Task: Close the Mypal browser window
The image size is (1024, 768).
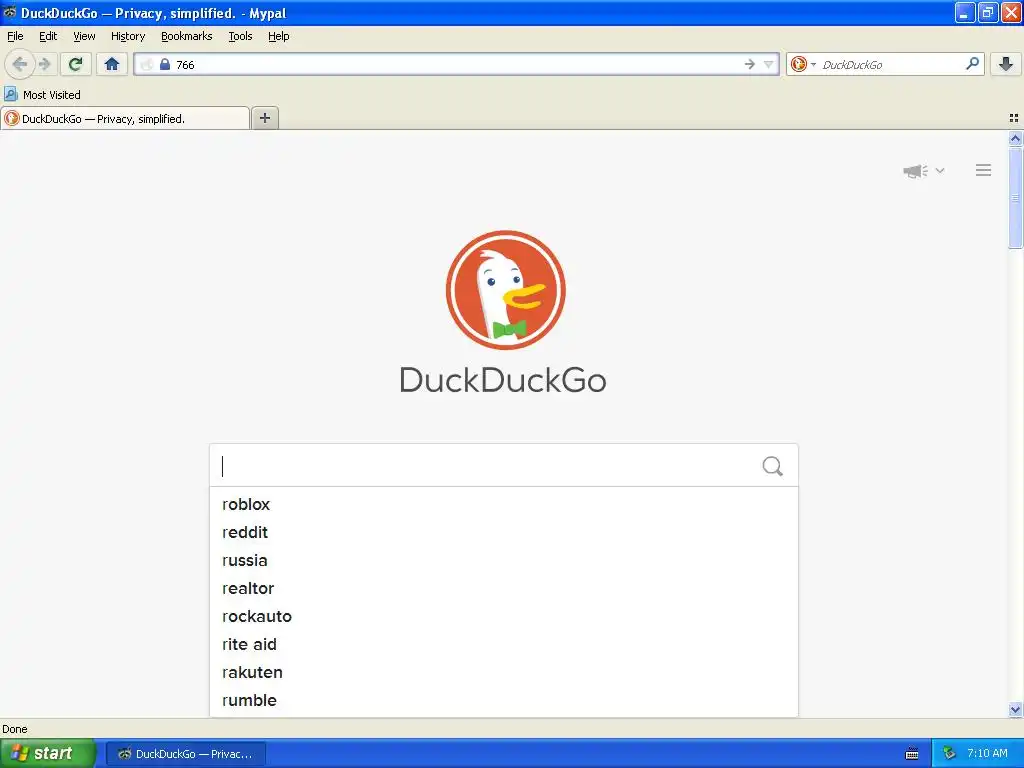Action: click(x=1010, y=12)
